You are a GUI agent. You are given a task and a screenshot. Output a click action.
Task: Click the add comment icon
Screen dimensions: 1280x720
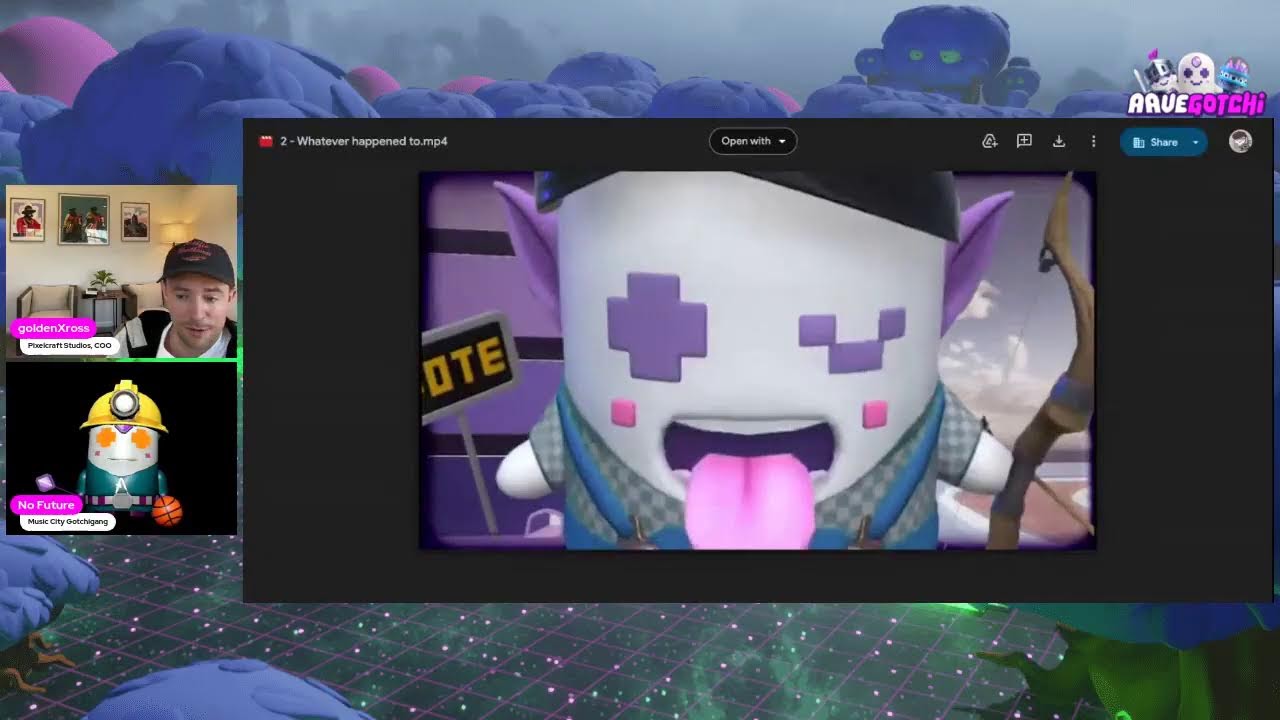pos(1024,142)
